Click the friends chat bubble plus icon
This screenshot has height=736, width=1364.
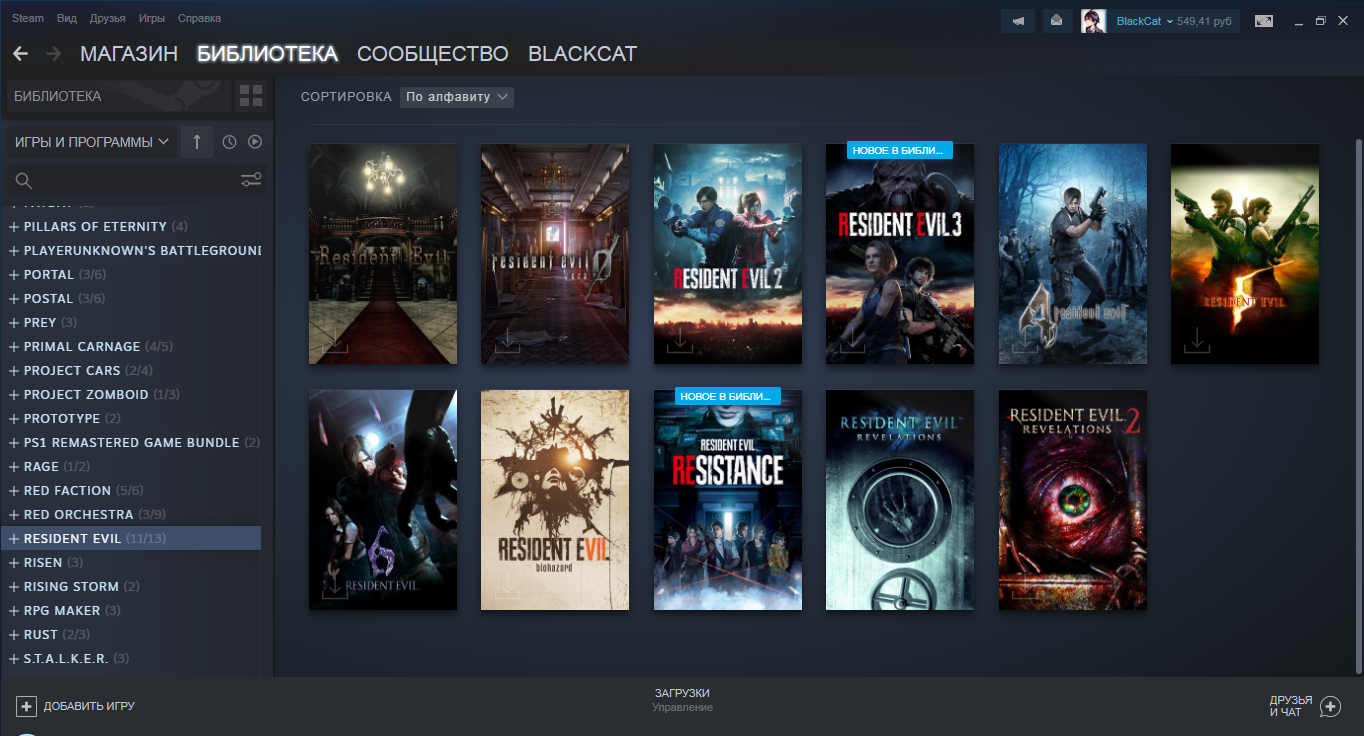coord(1330,706)
